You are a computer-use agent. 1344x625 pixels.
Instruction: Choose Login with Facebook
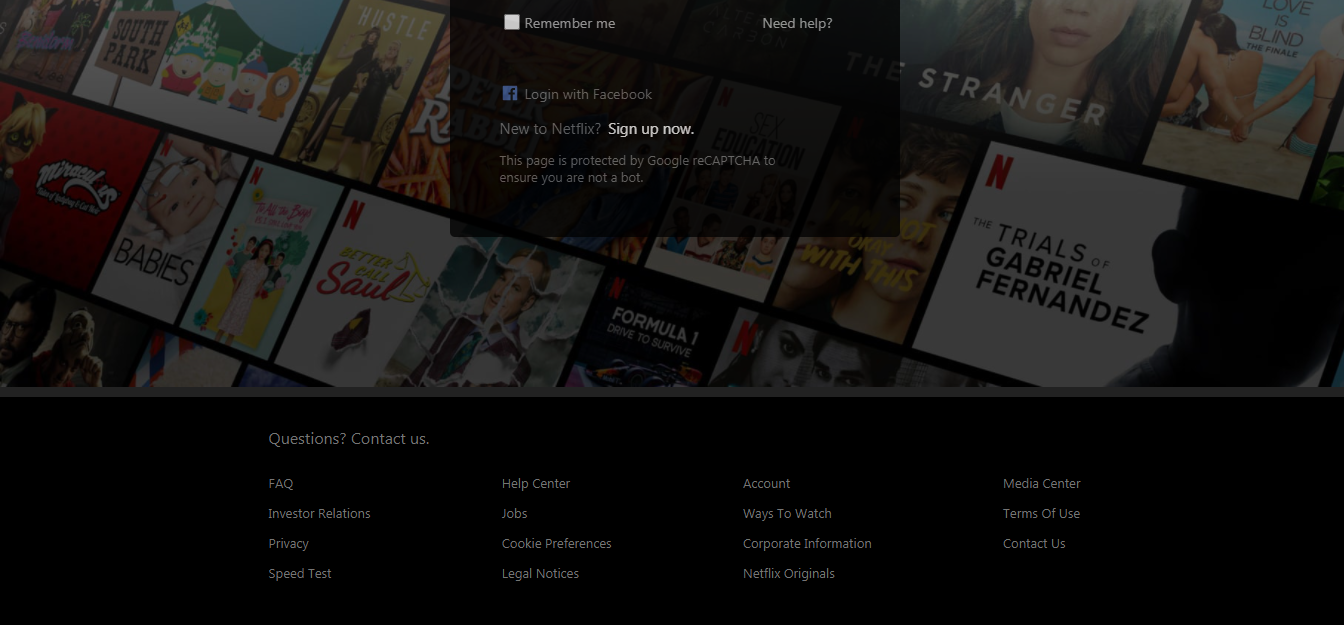(588, 94)
